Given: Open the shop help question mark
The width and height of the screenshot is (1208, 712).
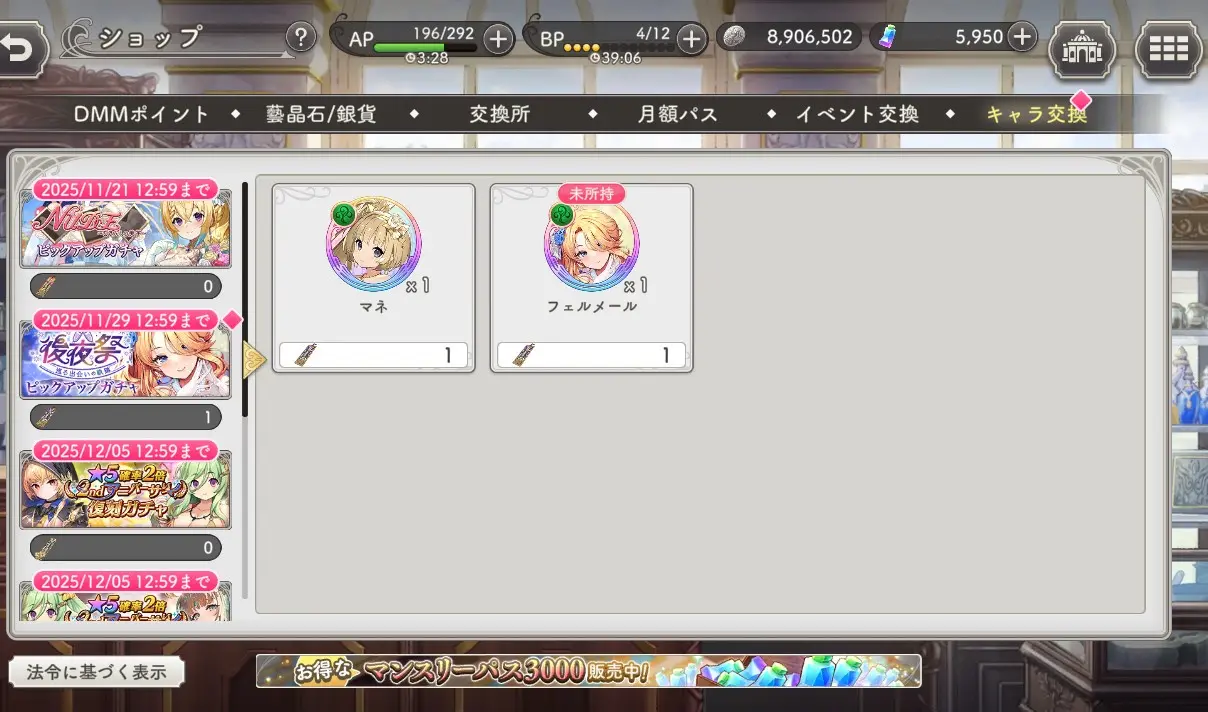Looking at the screenshot, I should (x=301, y=38).
